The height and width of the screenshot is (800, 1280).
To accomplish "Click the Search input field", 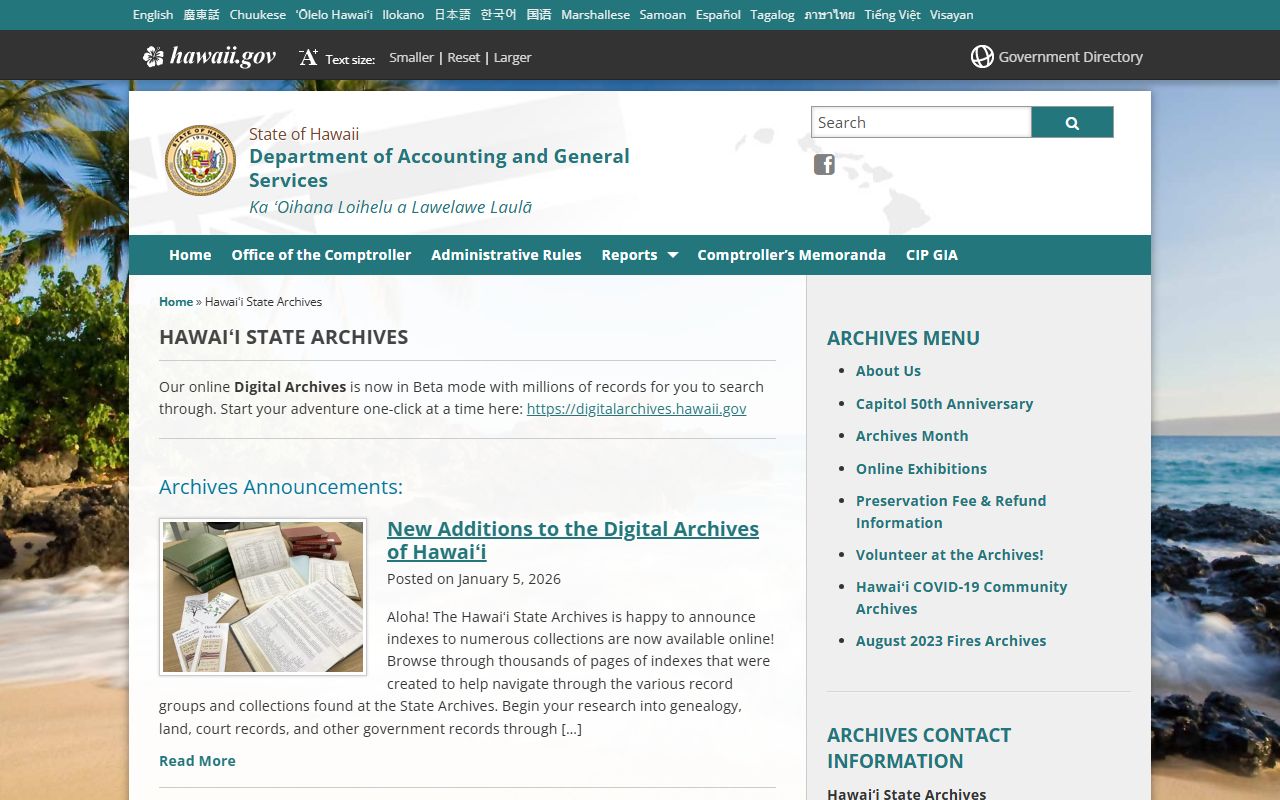I will [920, 123].
